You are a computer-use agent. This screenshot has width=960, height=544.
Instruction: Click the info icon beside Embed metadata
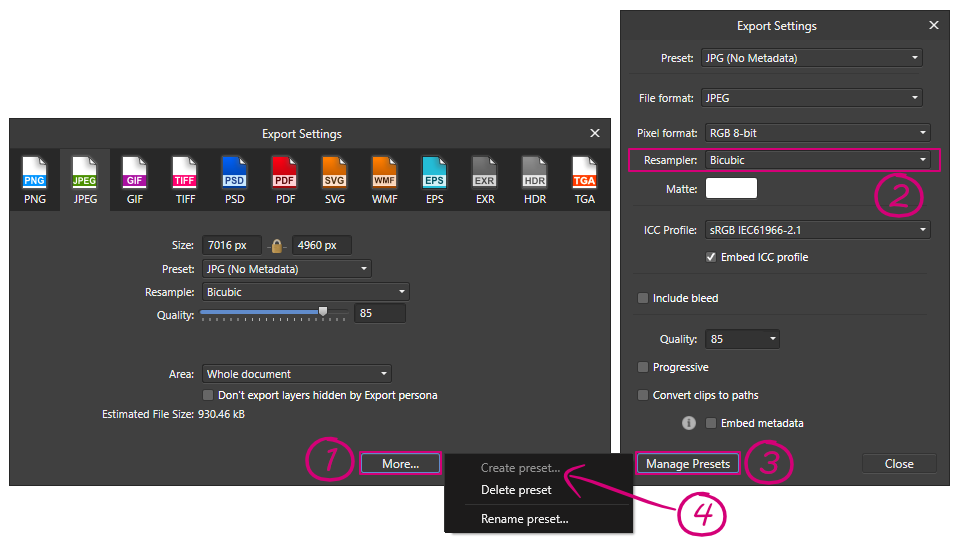click(689, 423)
